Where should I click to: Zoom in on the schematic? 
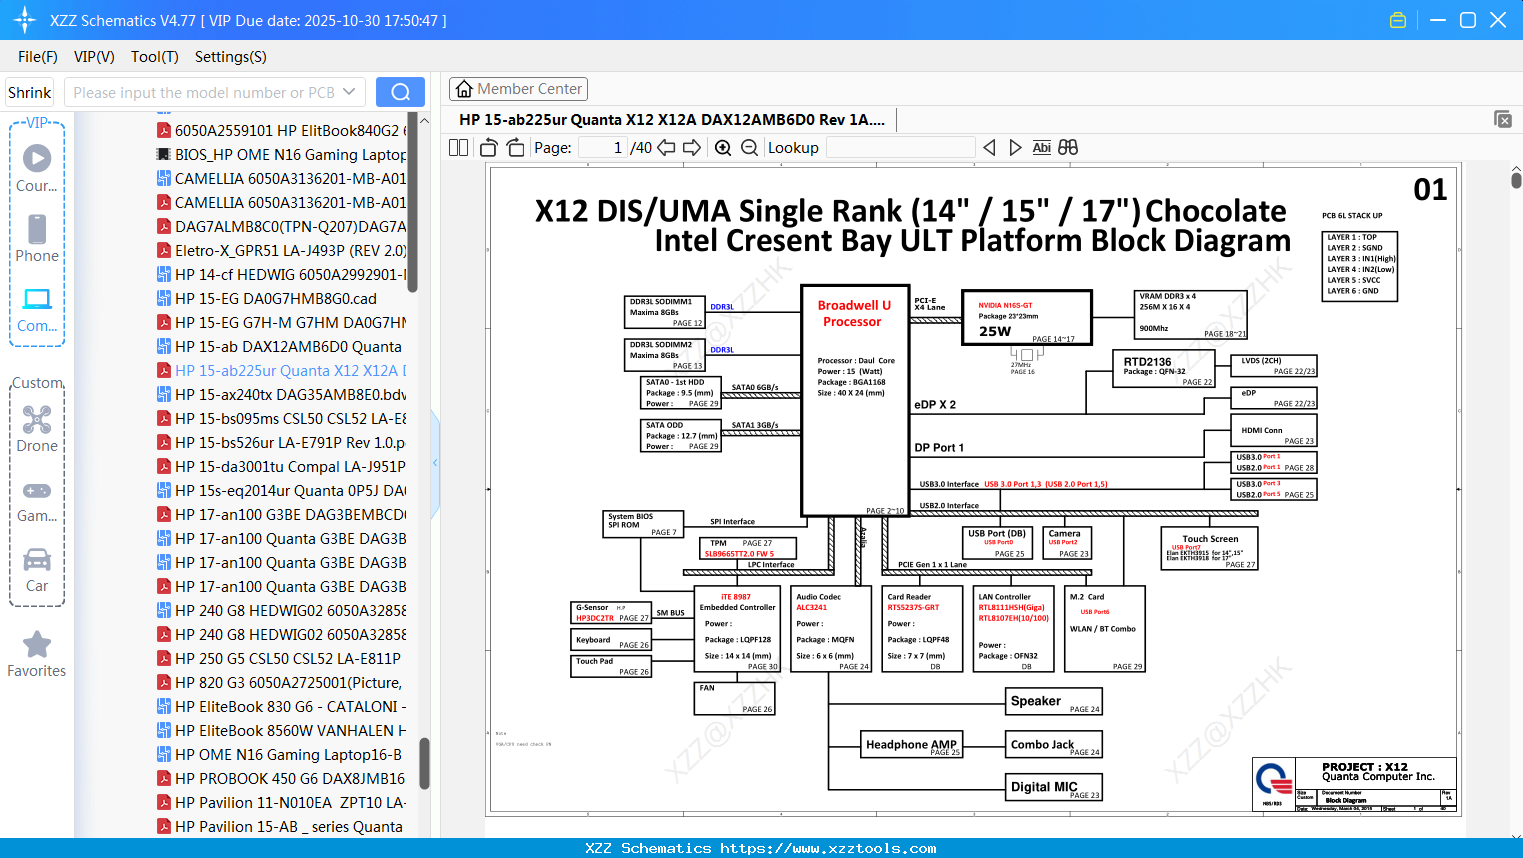[x=723, y=148]
